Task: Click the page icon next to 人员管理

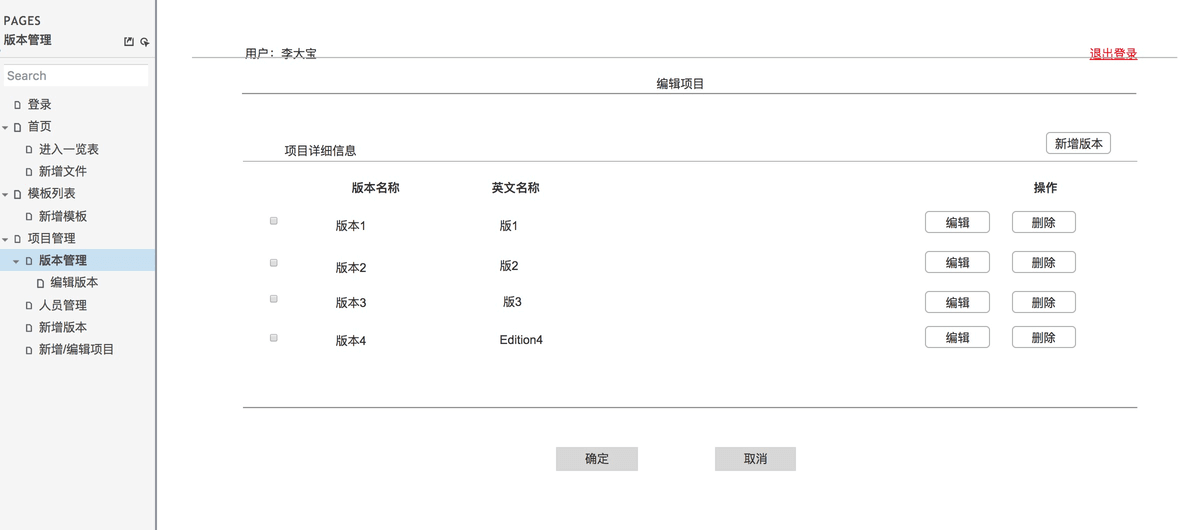Action: point(29,306)
